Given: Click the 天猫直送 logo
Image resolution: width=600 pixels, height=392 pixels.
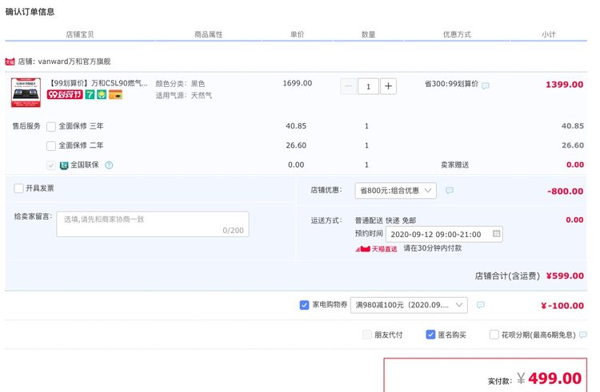Looking at the screenshot, I should point(377,249).
